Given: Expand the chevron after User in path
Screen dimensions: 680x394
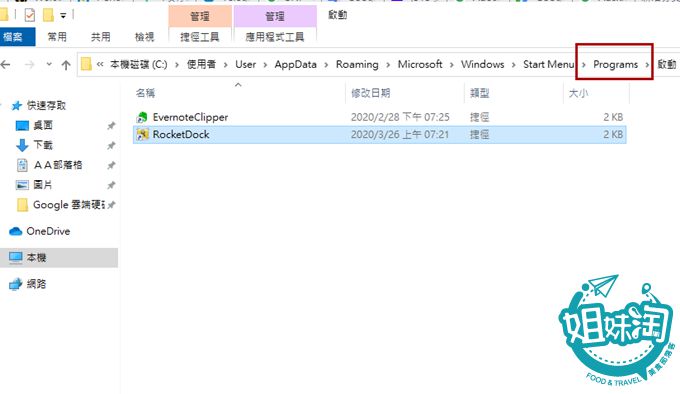Looking at the screenshot, I should click(x=265, y=65).
